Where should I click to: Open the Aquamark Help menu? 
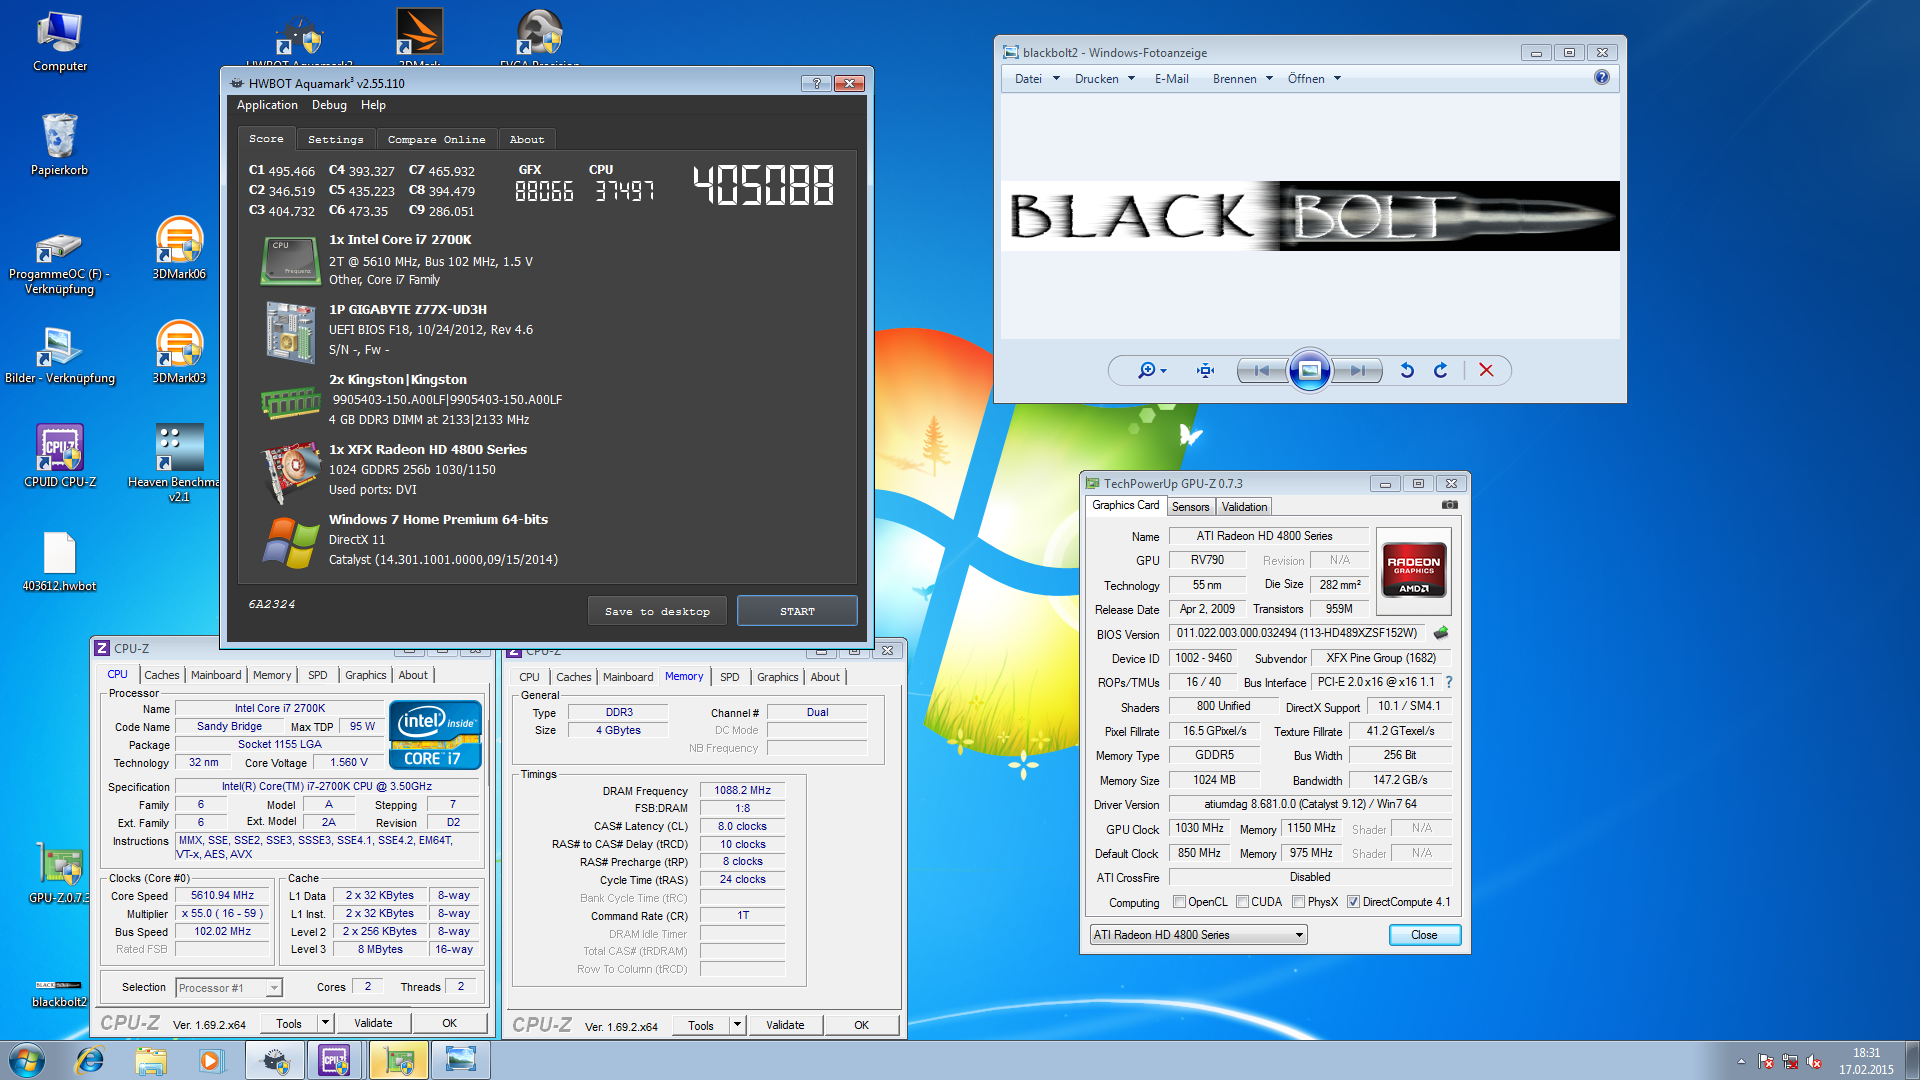click(373, 105)
